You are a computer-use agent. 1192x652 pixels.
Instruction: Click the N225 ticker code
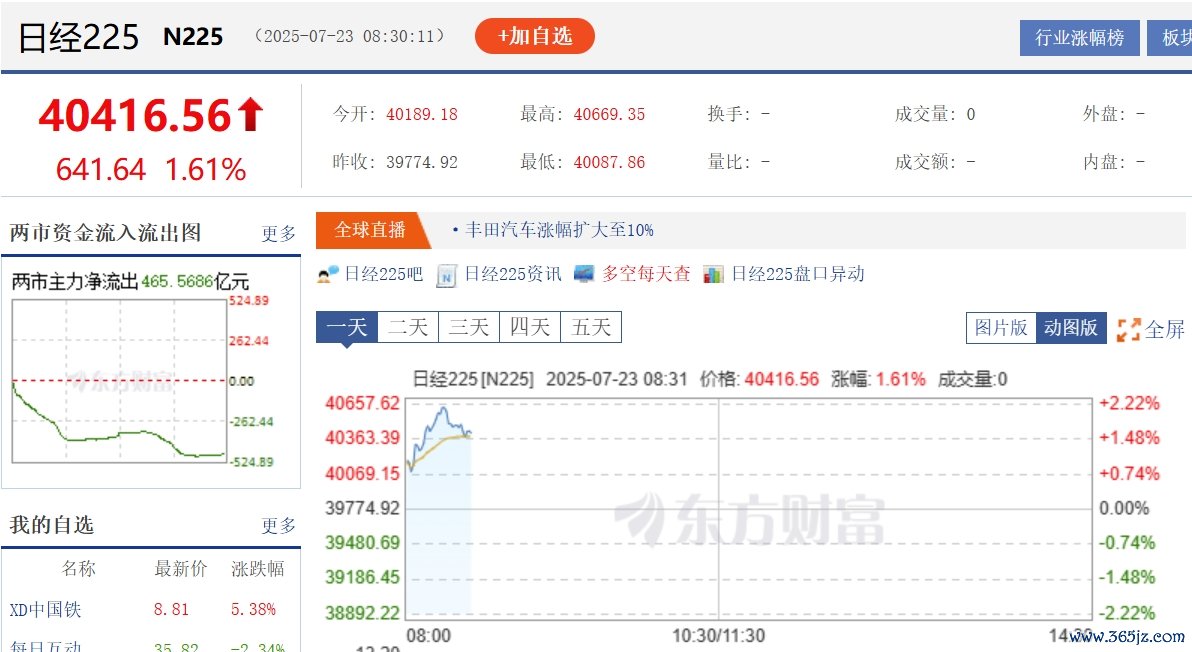(x=193, y=37)
